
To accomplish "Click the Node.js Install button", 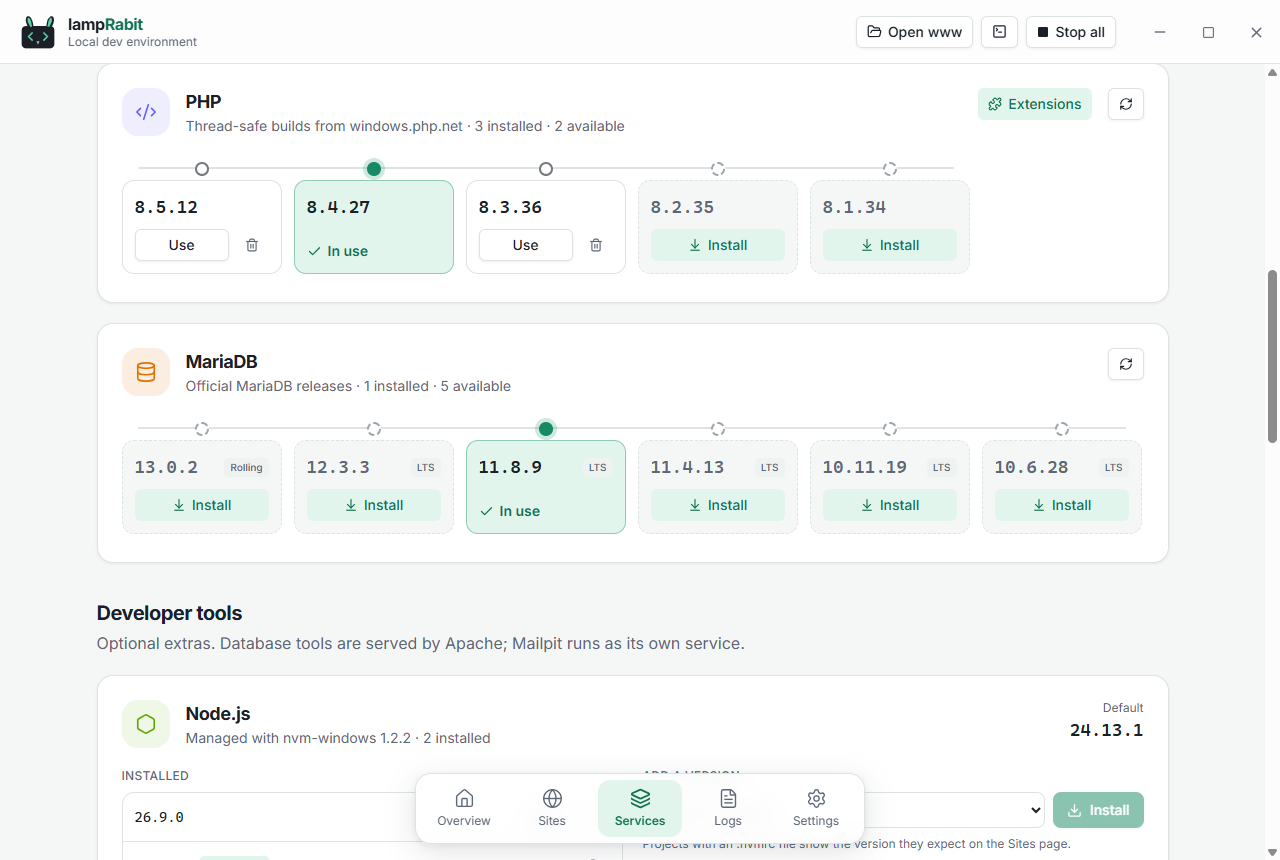I will point(1098,810).
